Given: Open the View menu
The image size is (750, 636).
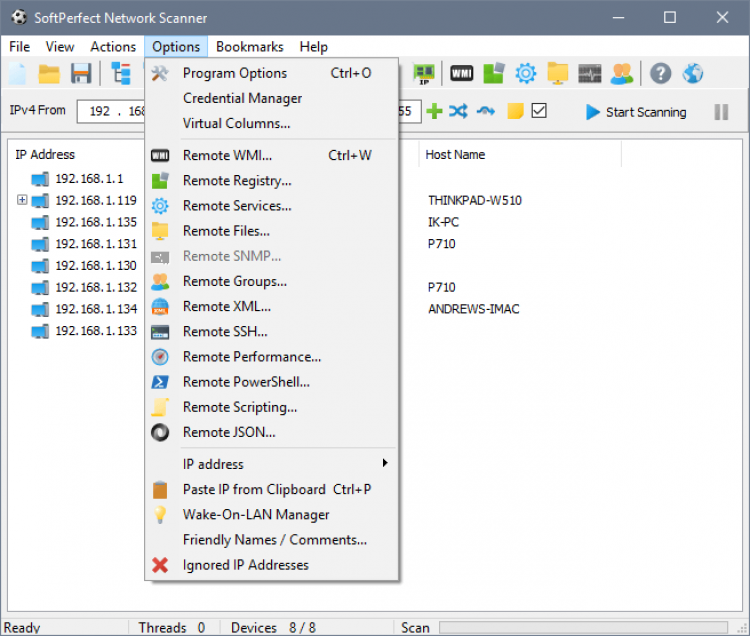Looking at the screenshot, I should (60, 47).
